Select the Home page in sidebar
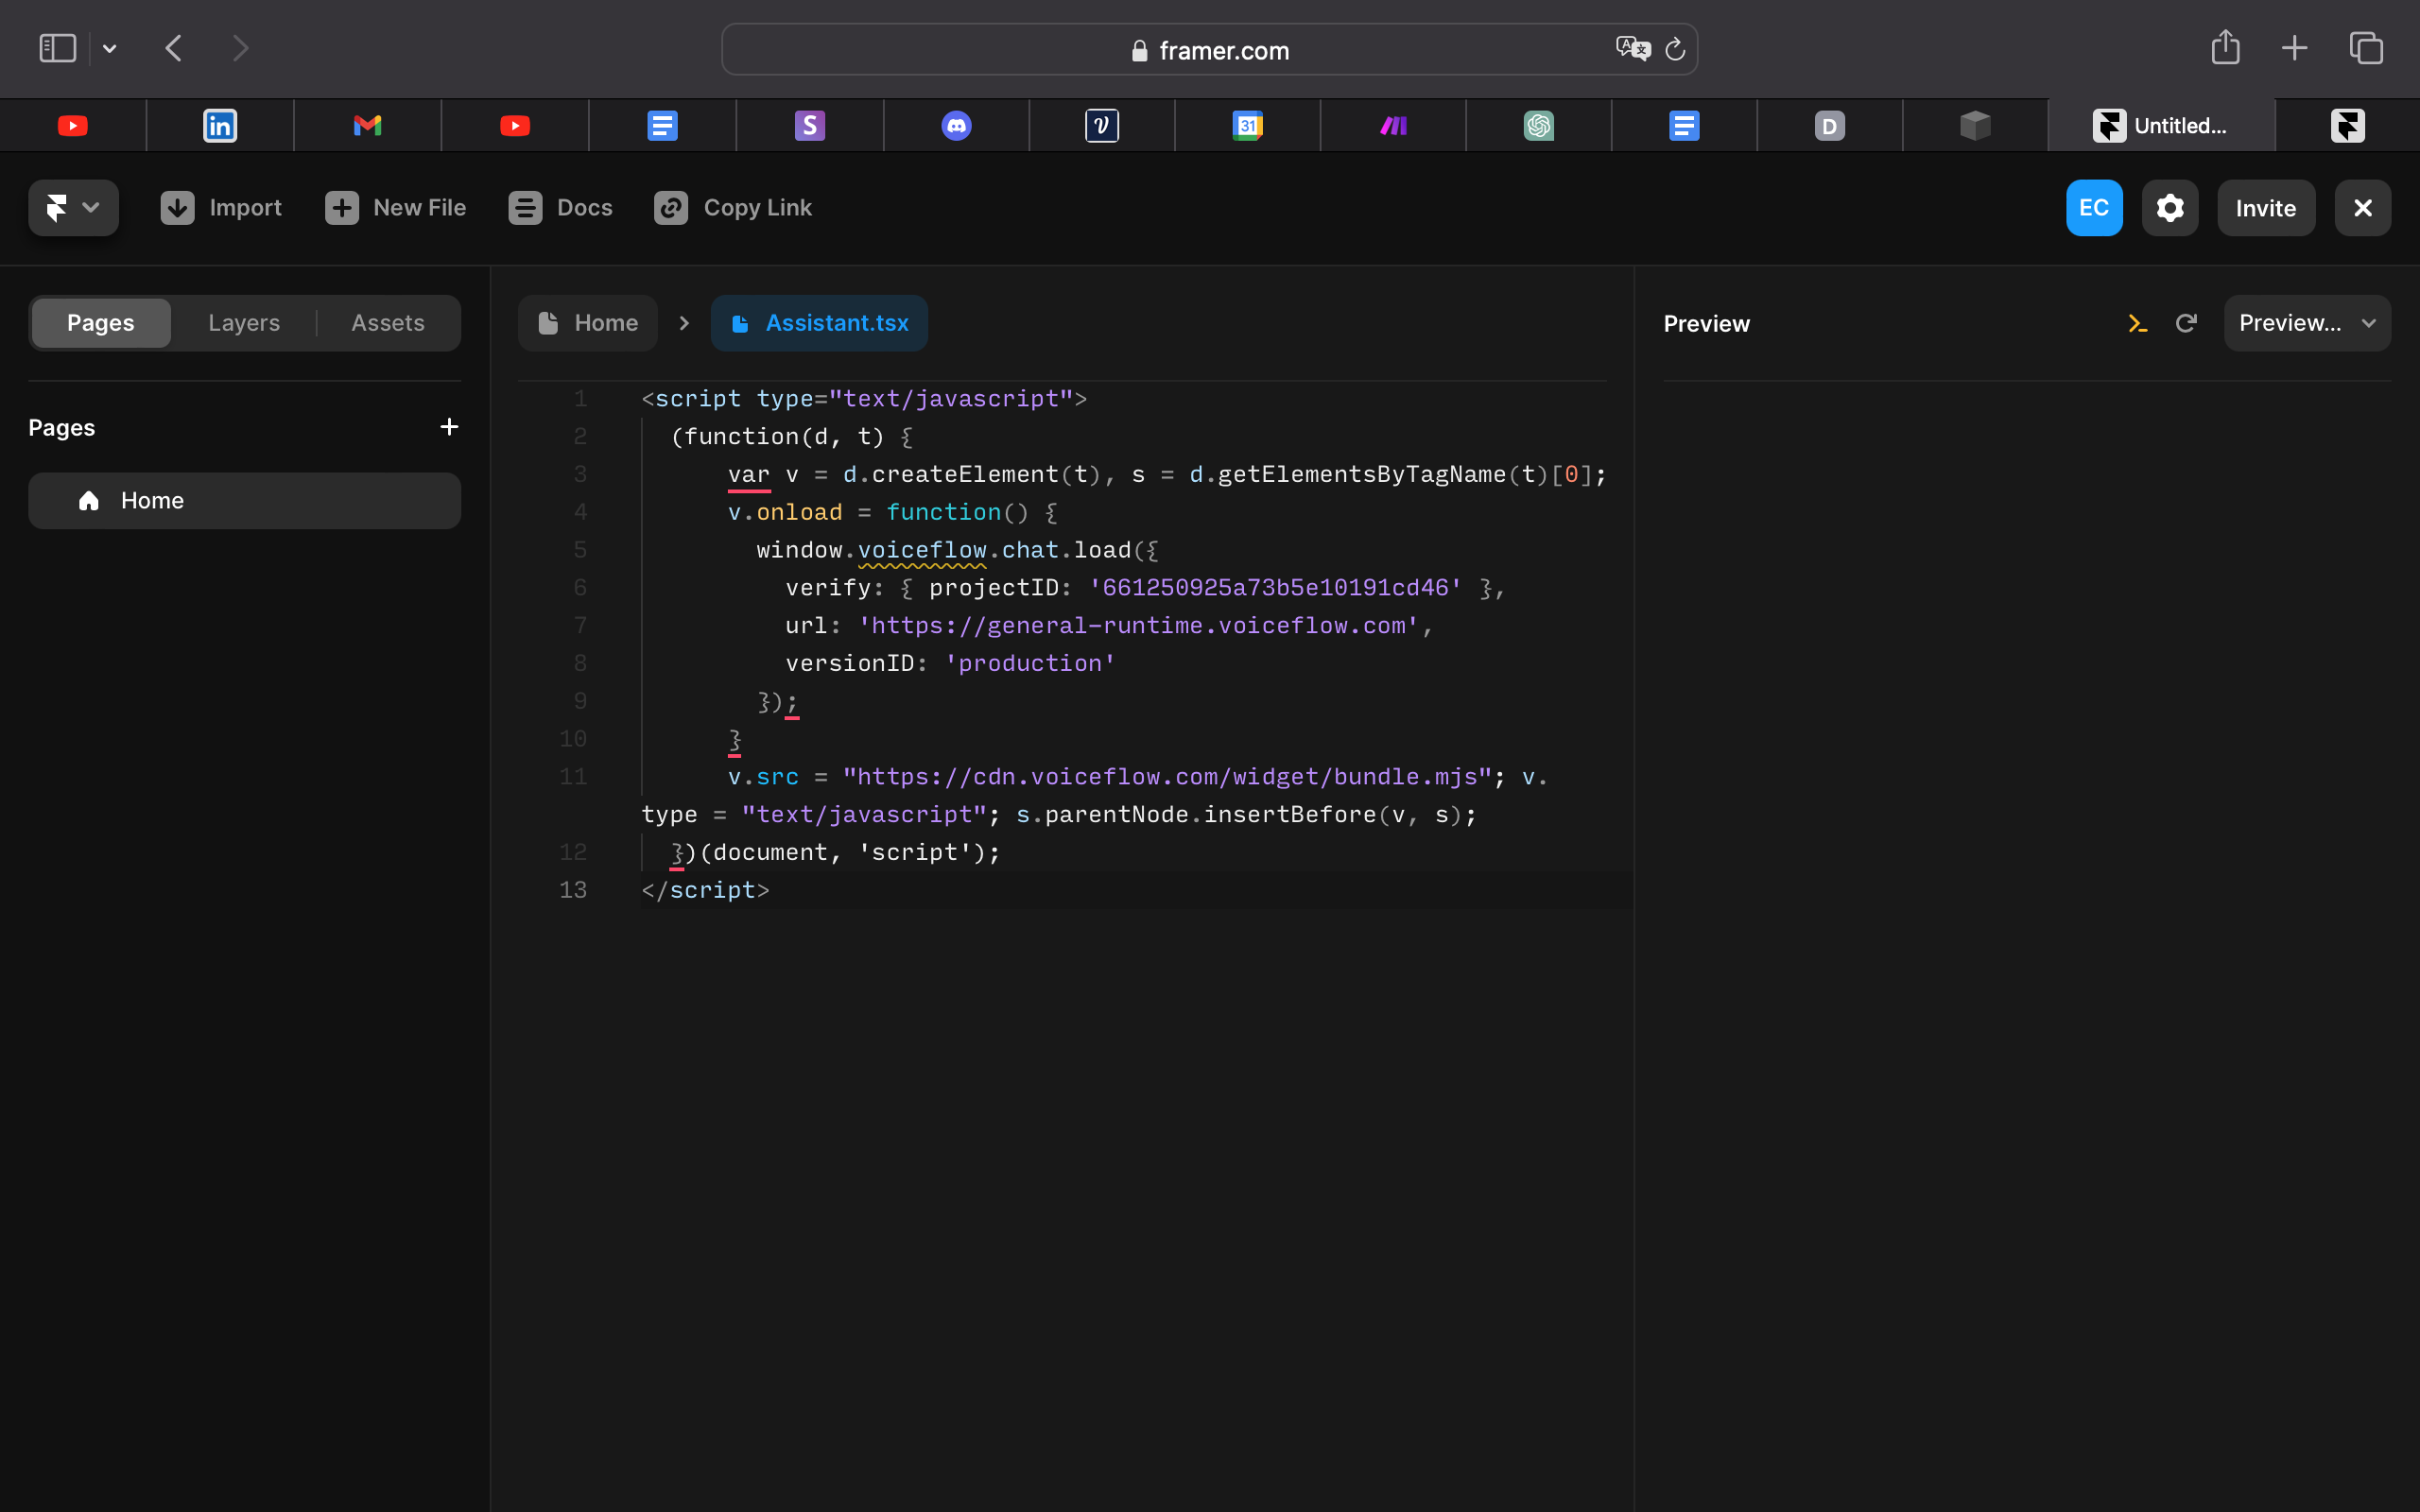The width and height of the screenshot is (2420, 1512). click(x=244, y=501)
